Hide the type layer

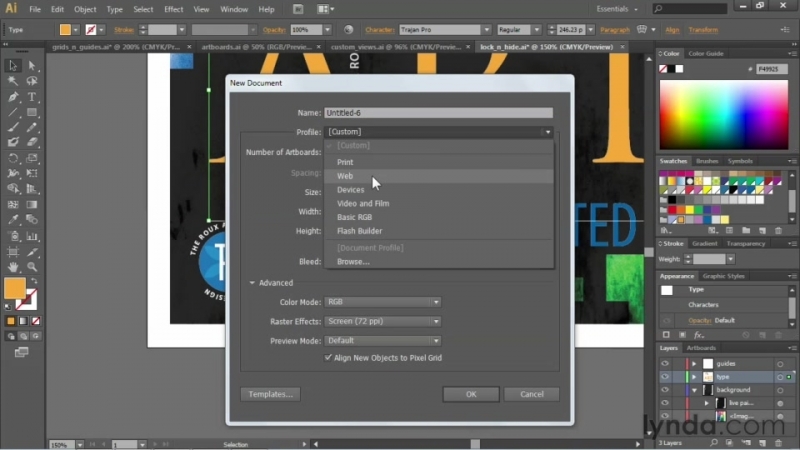pyautogui.click(x=665, y=377)
